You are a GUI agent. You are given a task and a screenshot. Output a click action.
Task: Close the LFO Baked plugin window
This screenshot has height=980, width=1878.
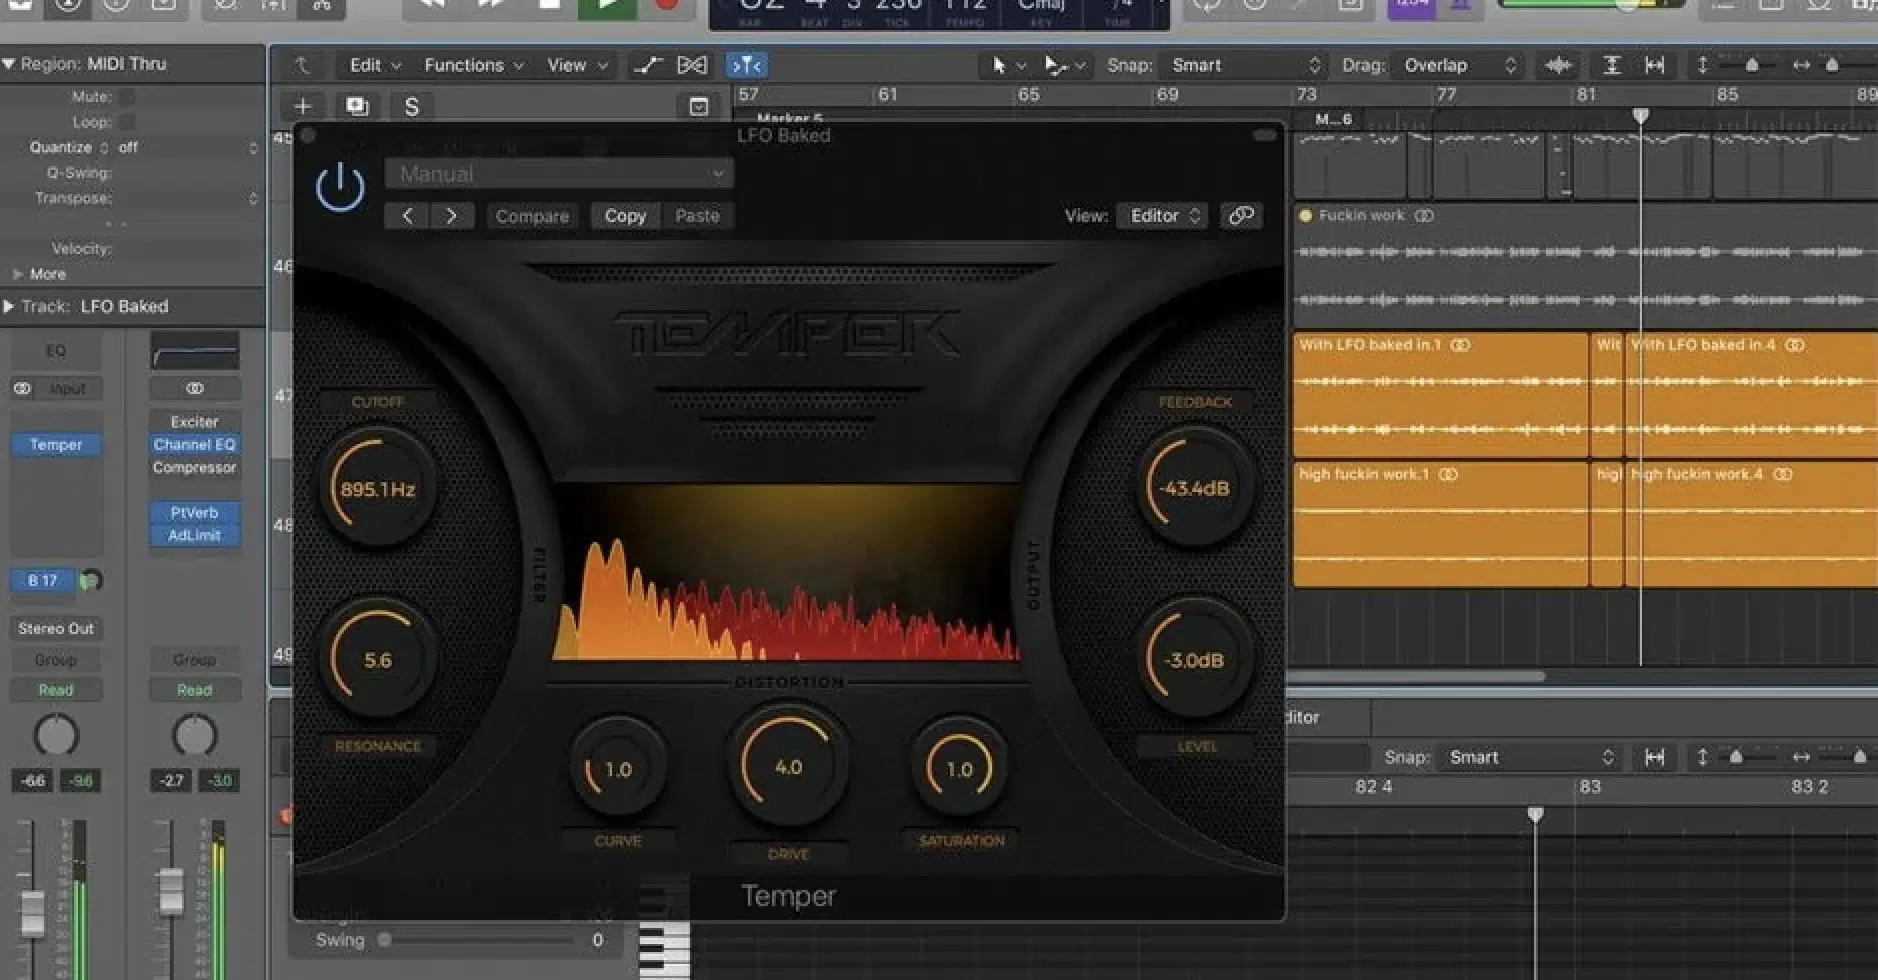pyautogui.click(x=308, y=135)
